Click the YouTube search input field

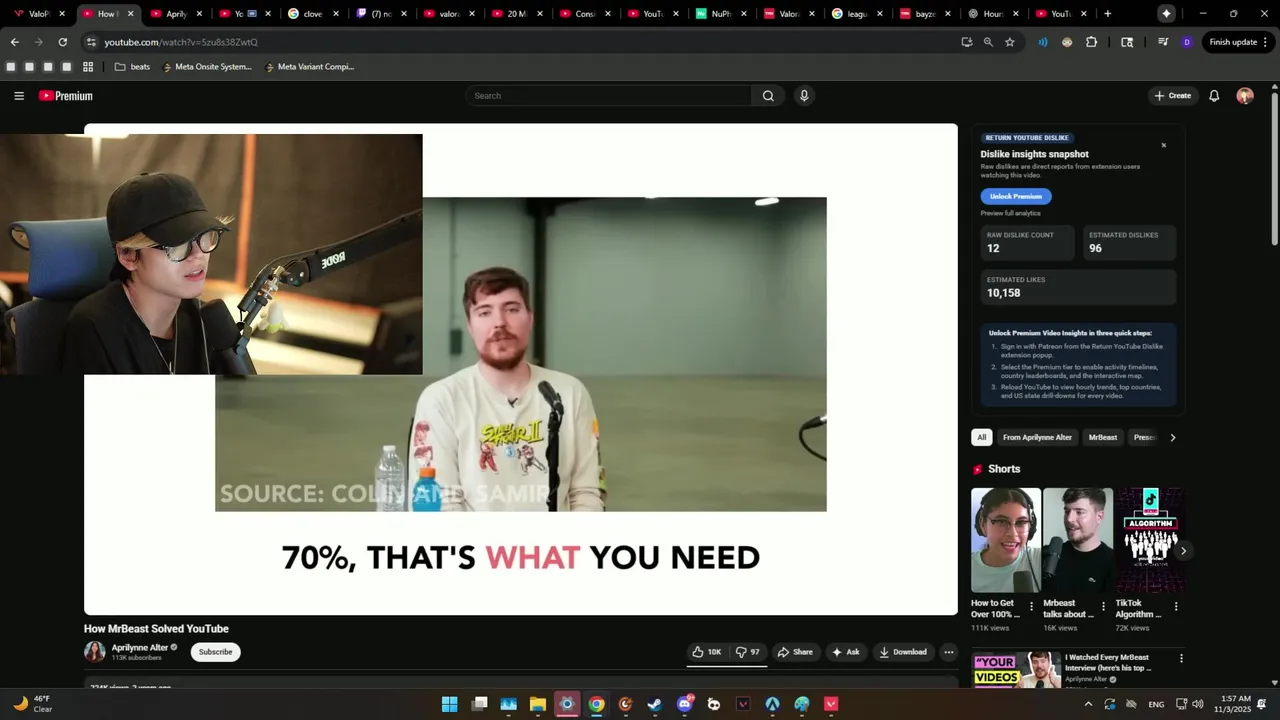pyautogui.click(x=608, y=96)
